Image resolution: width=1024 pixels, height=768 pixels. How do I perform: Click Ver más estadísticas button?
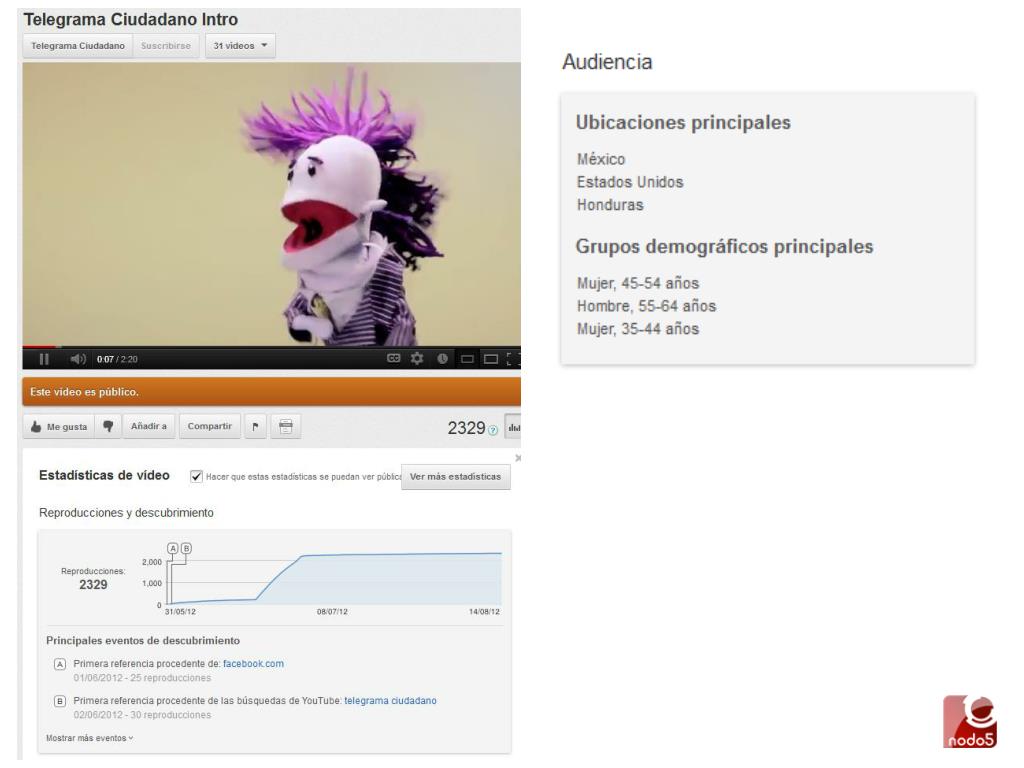(x=455, y=477)
